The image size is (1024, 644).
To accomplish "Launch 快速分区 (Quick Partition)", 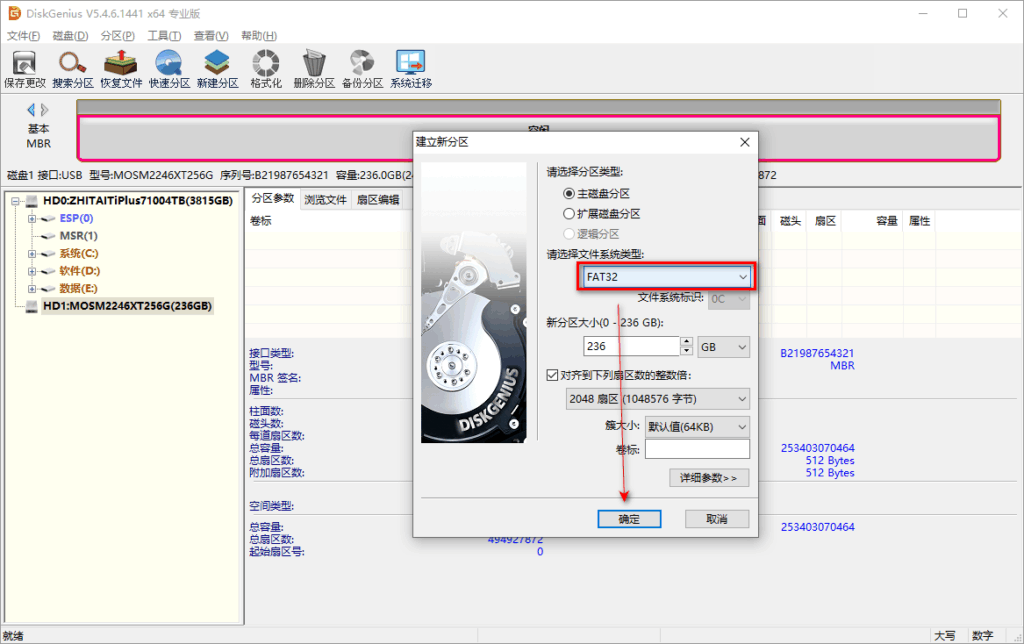I will pos(168,67).
